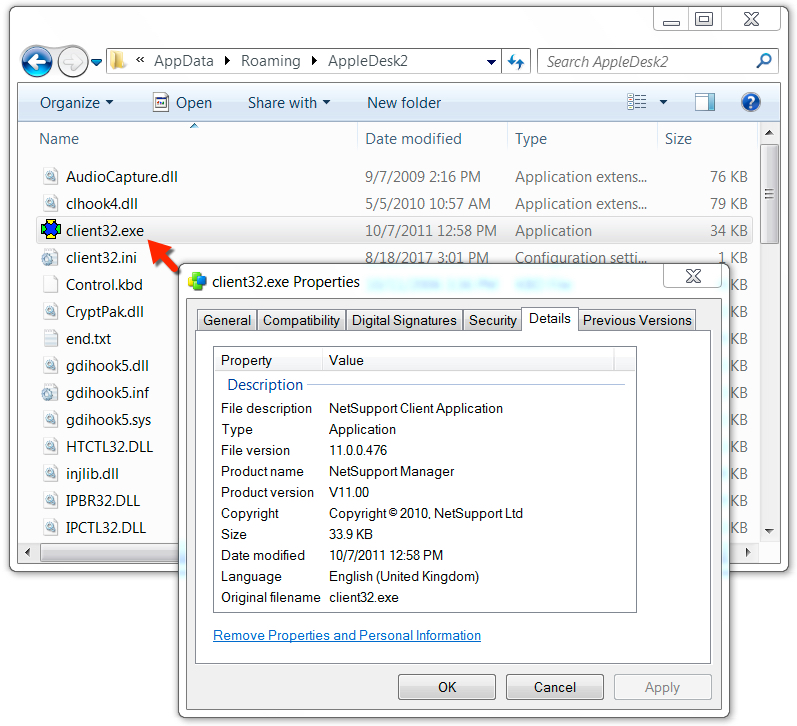Select the Control.kbd file icon
The image size is (797, 726).
pyautogui.click(x=50, y=284)
